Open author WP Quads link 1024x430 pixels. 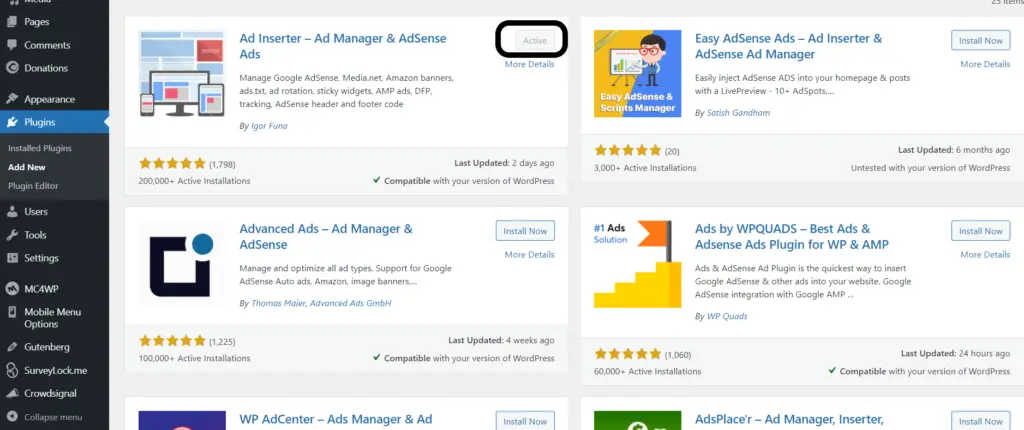[727, 316]
